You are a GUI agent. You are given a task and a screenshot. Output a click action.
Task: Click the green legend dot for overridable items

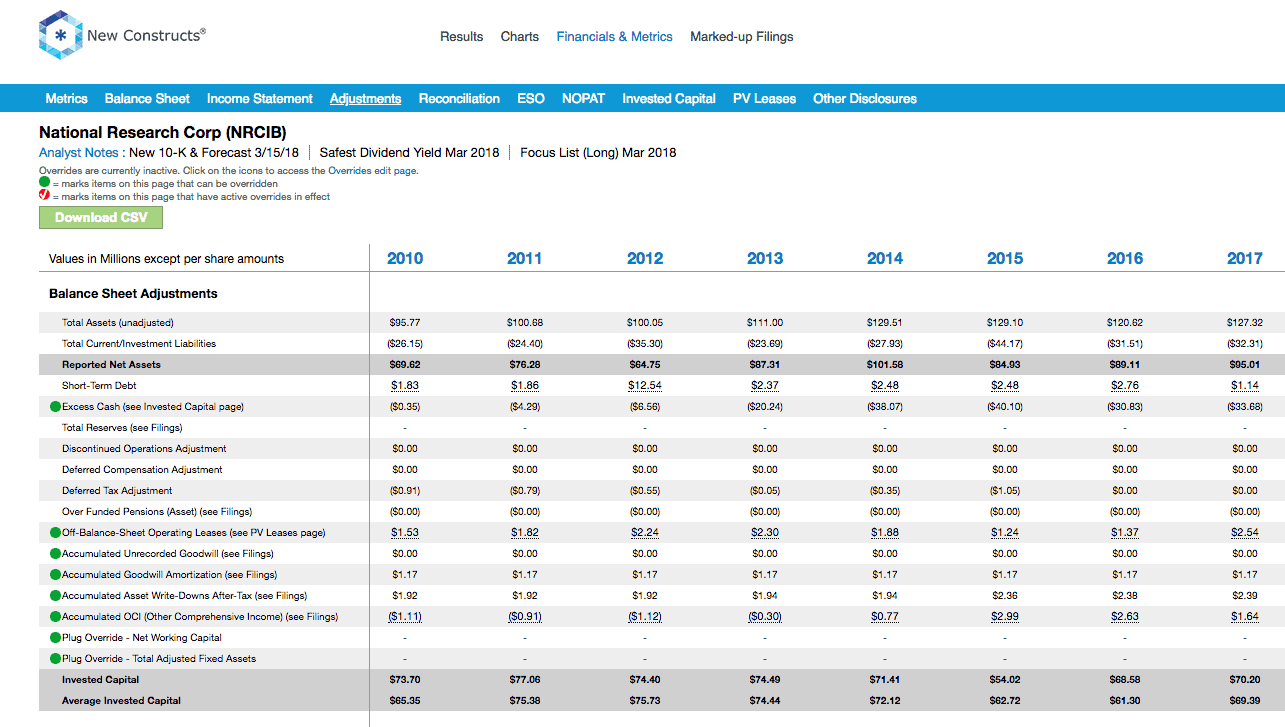44,184
